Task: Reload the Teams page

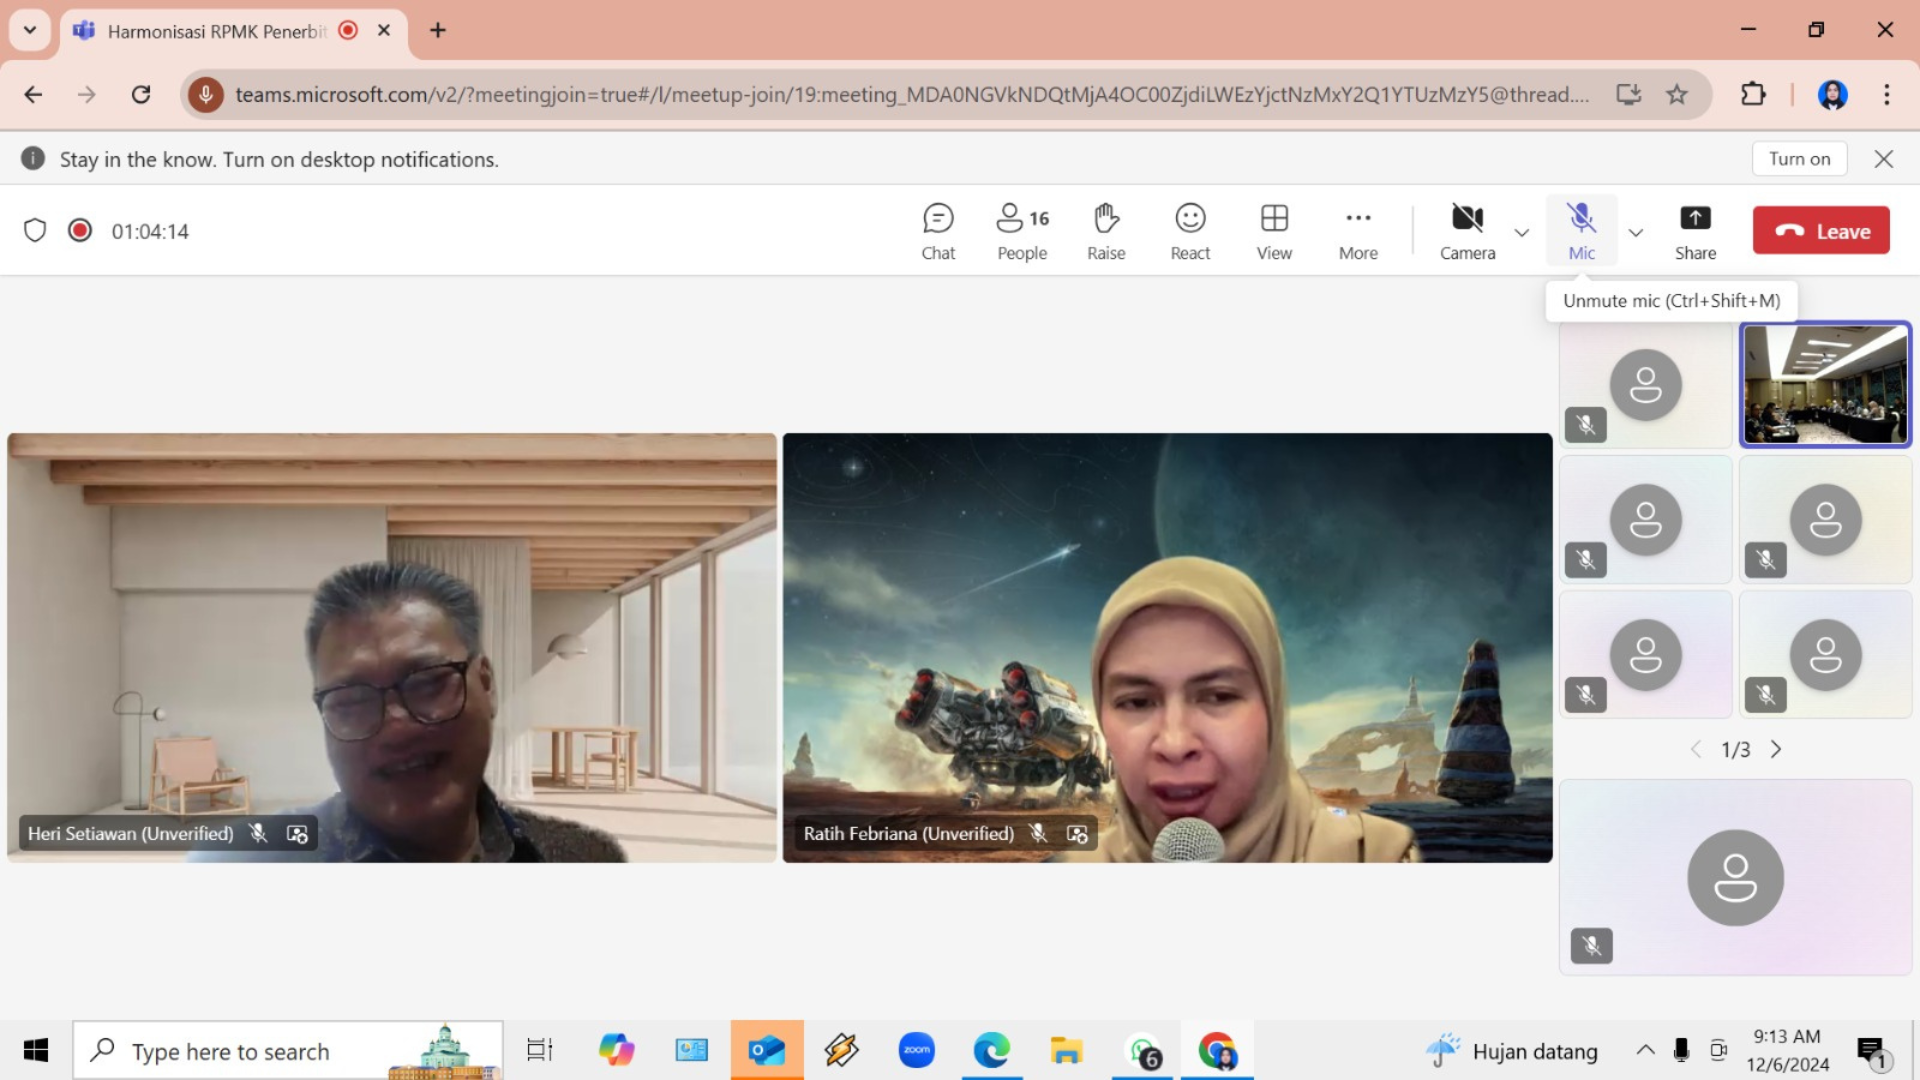Action: [x=141, y=94]
